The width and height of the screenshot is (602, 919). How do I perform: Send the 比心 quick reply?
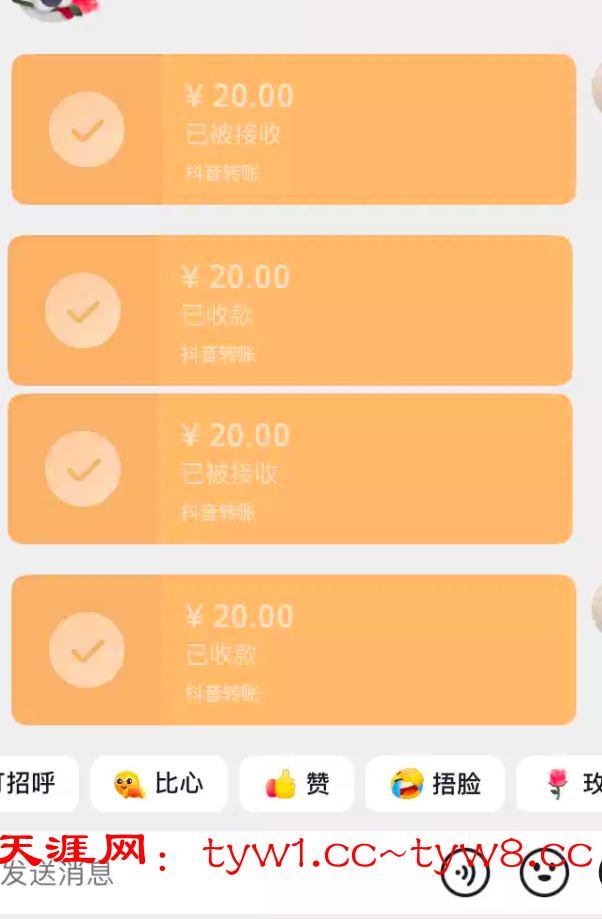[159, 784]
